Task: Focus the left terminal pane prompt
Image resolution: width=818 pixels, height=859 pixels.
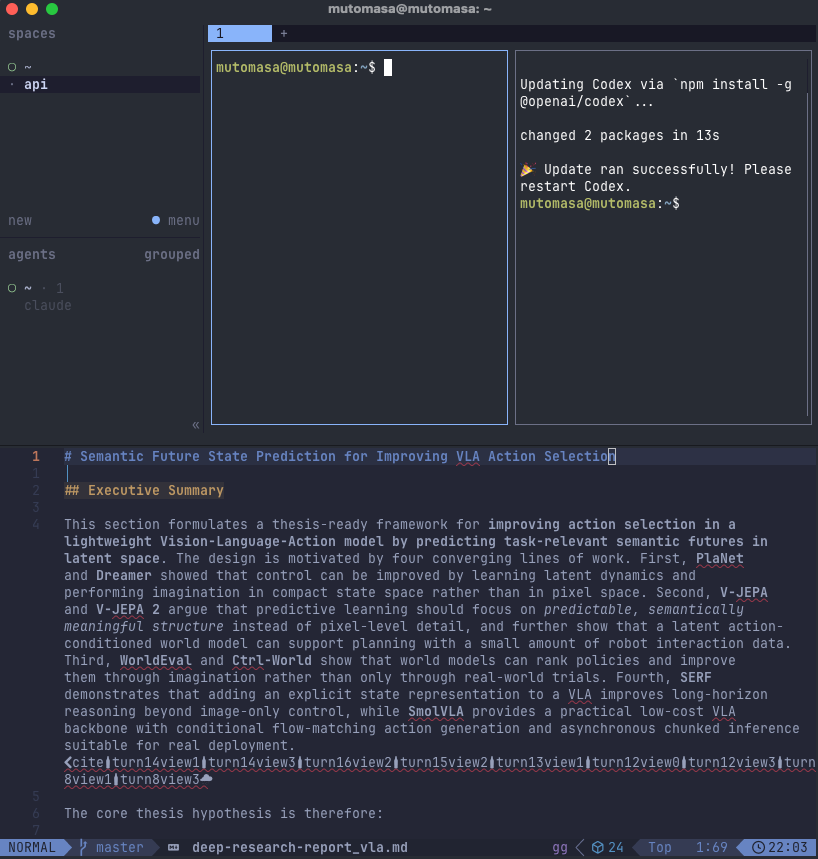Action: coord(295,67)
